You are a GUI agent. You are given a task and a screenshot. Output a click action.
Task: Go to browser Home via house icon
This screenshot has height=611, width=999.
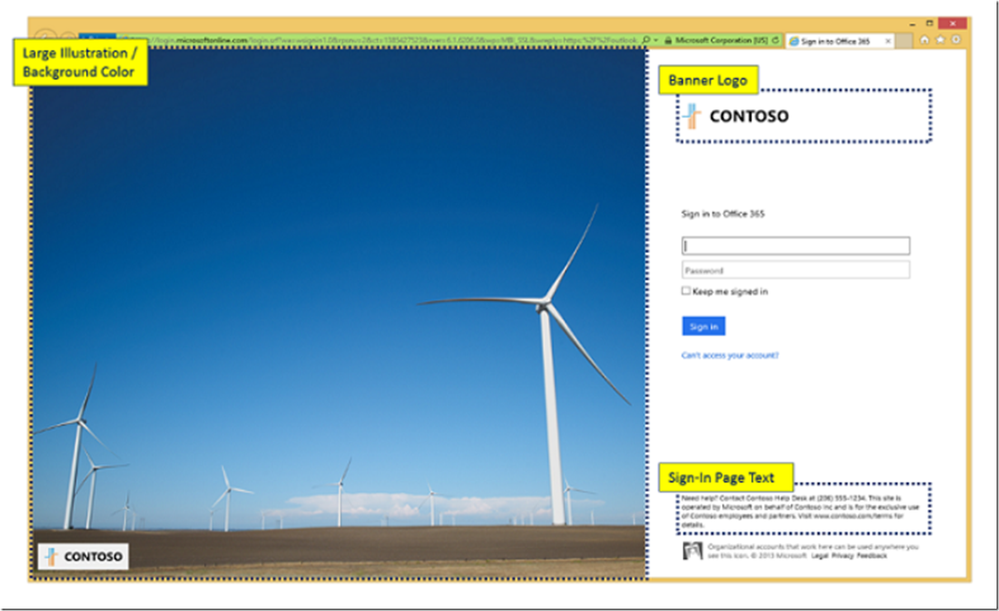click(x=924, y=40)
